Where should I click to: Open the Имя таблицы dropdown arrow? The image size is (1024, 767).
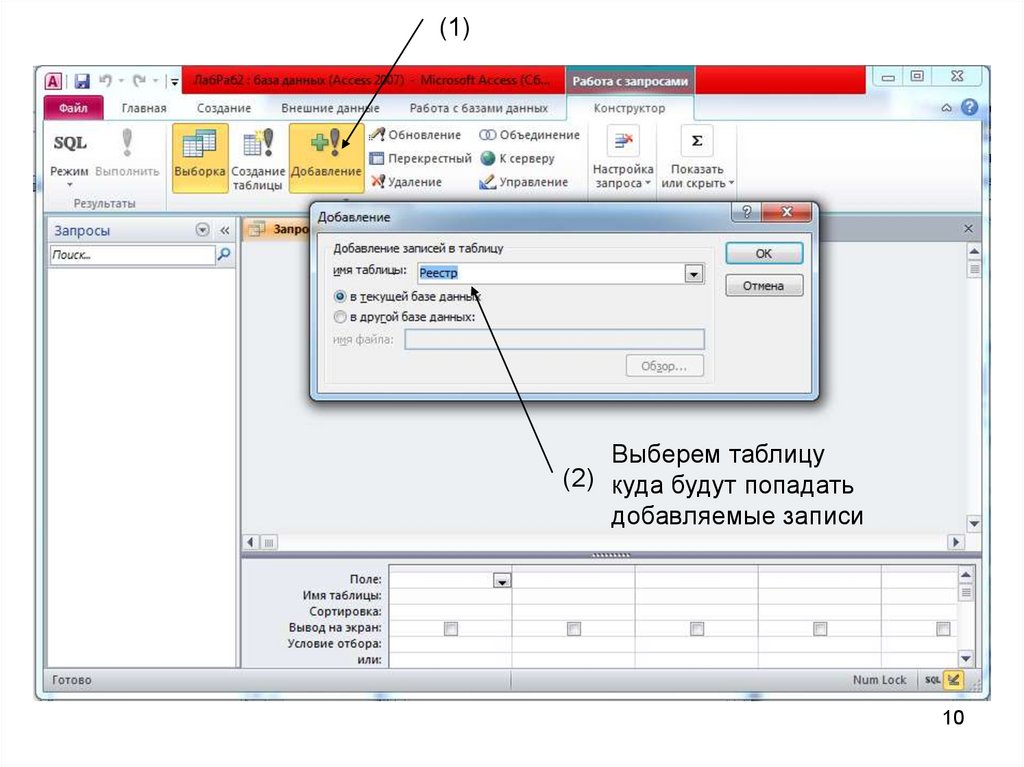pyautogui.click(x=694, y=274)
